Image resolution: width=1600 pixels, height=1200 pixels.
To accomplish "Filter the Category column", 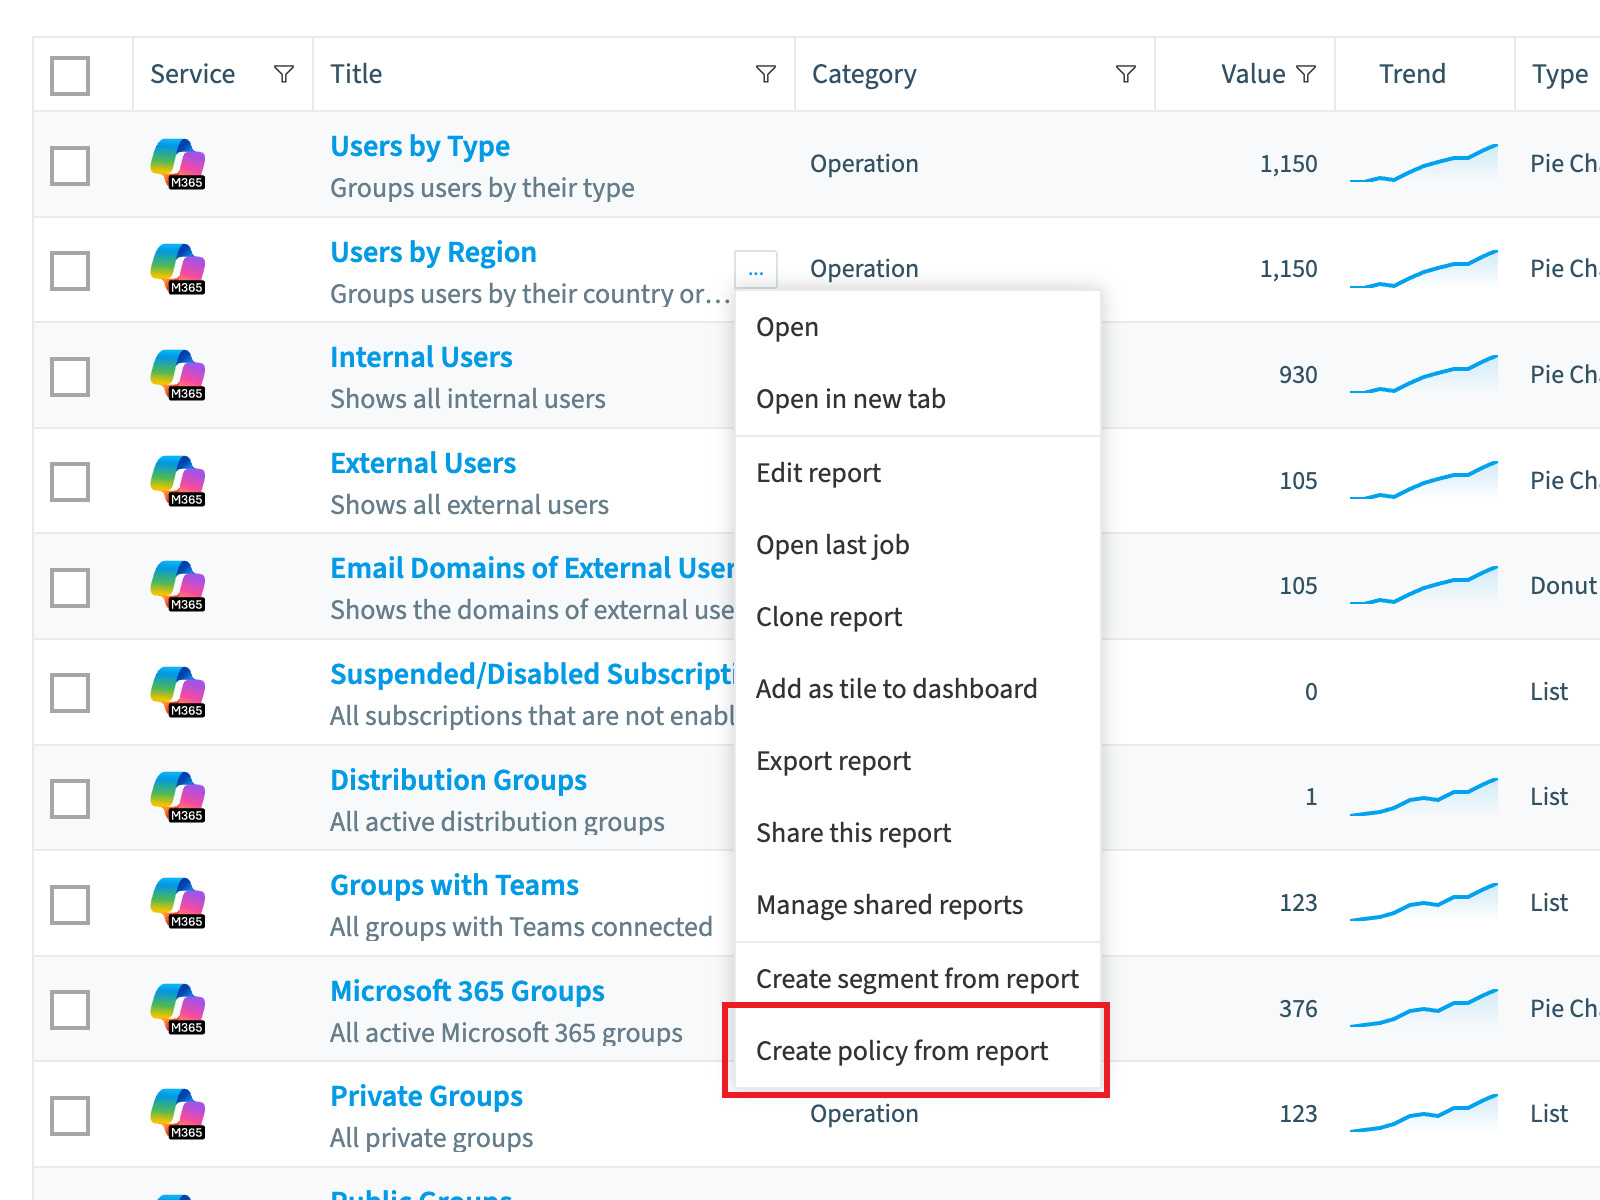I will click(x=1126, y=74).
